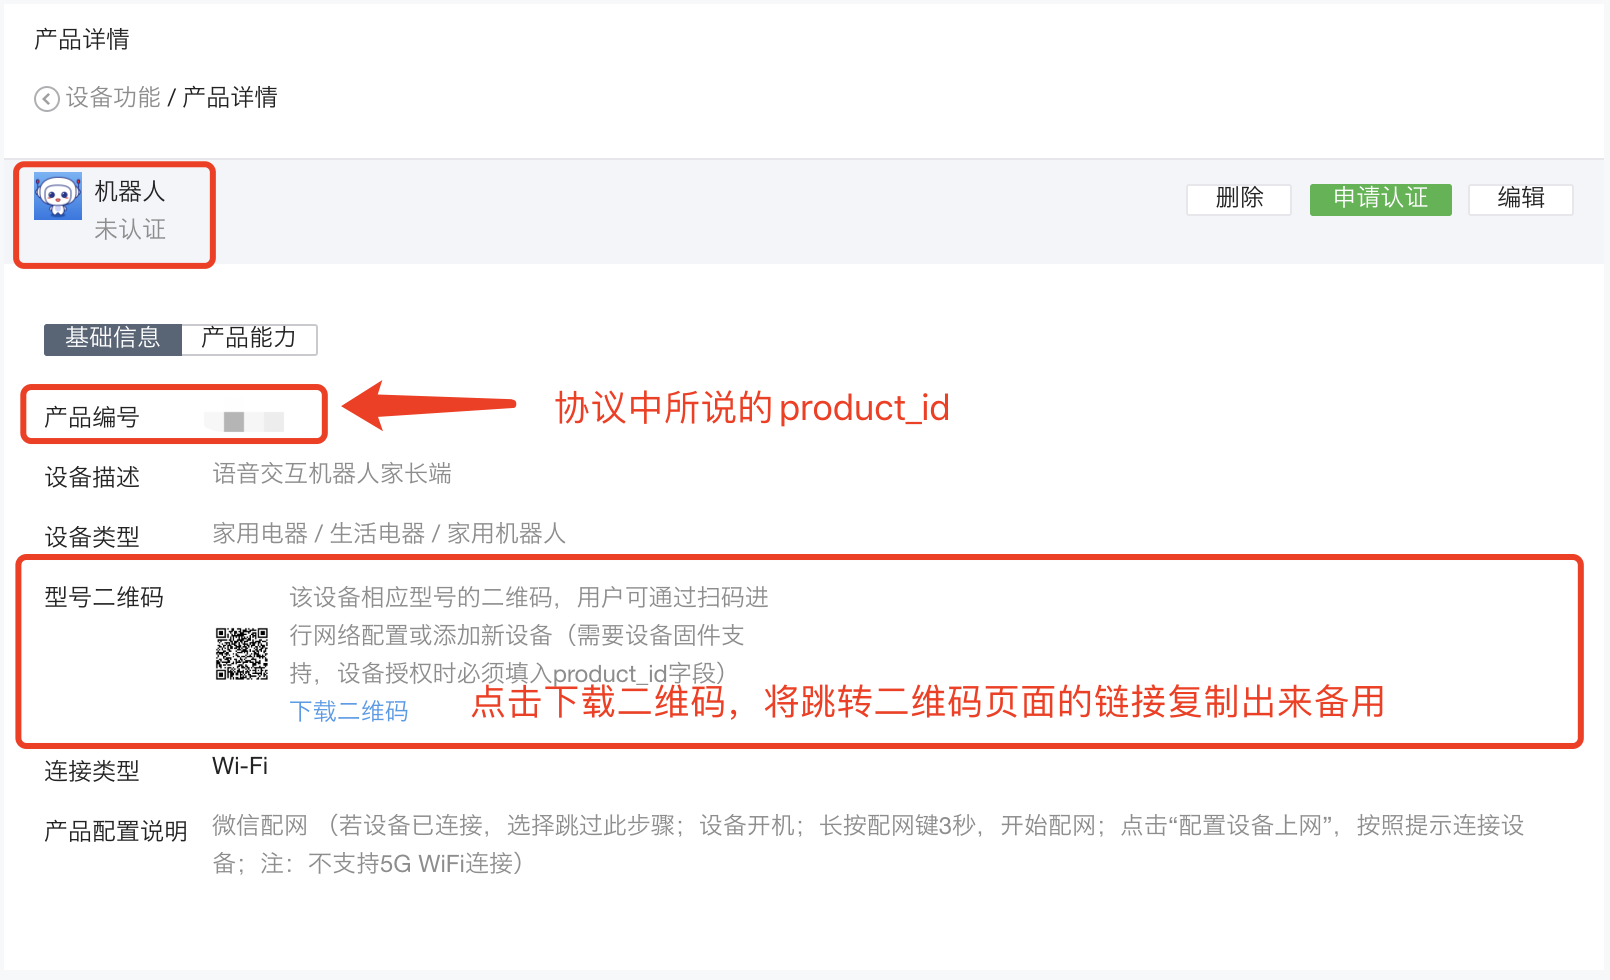
Task: Click the 语音交互机器人家长端 description text
Action: [x=332, y=474]
